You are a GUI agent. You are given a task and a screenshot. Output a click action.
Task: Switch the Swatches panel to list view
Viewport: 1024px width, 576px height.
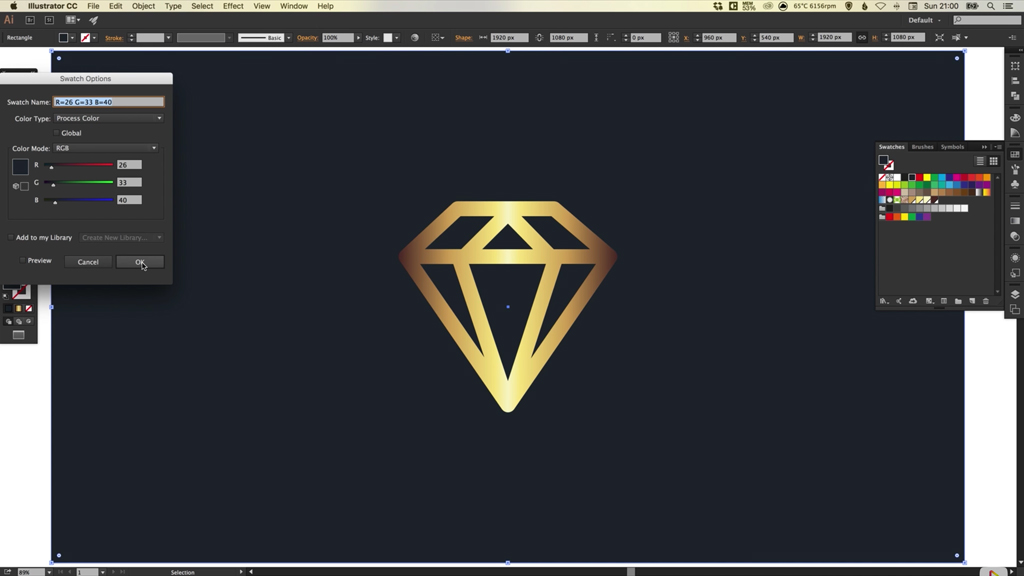980,160
